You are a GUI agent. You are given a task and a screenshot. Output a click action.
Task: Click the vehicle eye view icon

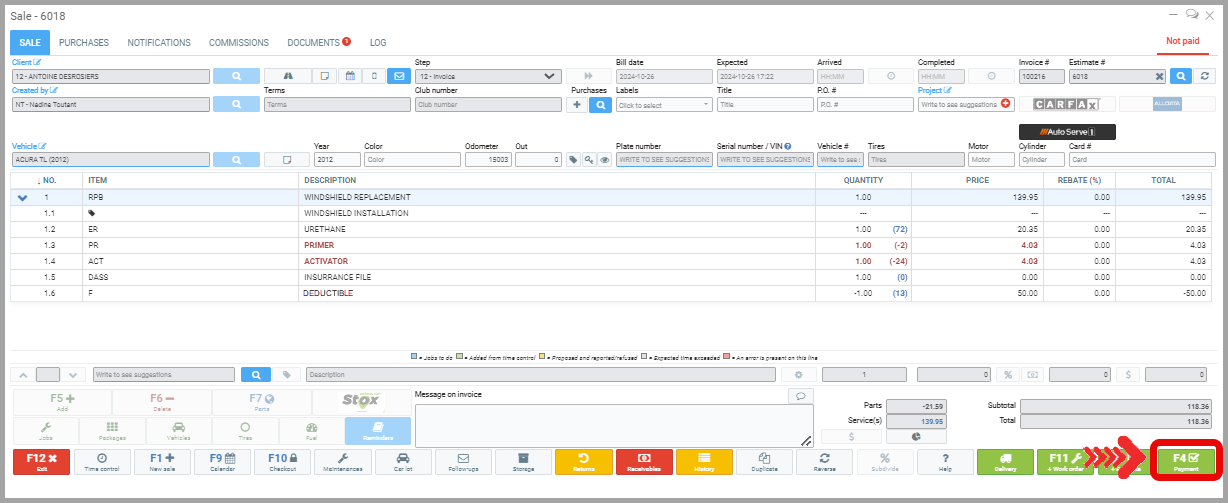tap(604, 159)
